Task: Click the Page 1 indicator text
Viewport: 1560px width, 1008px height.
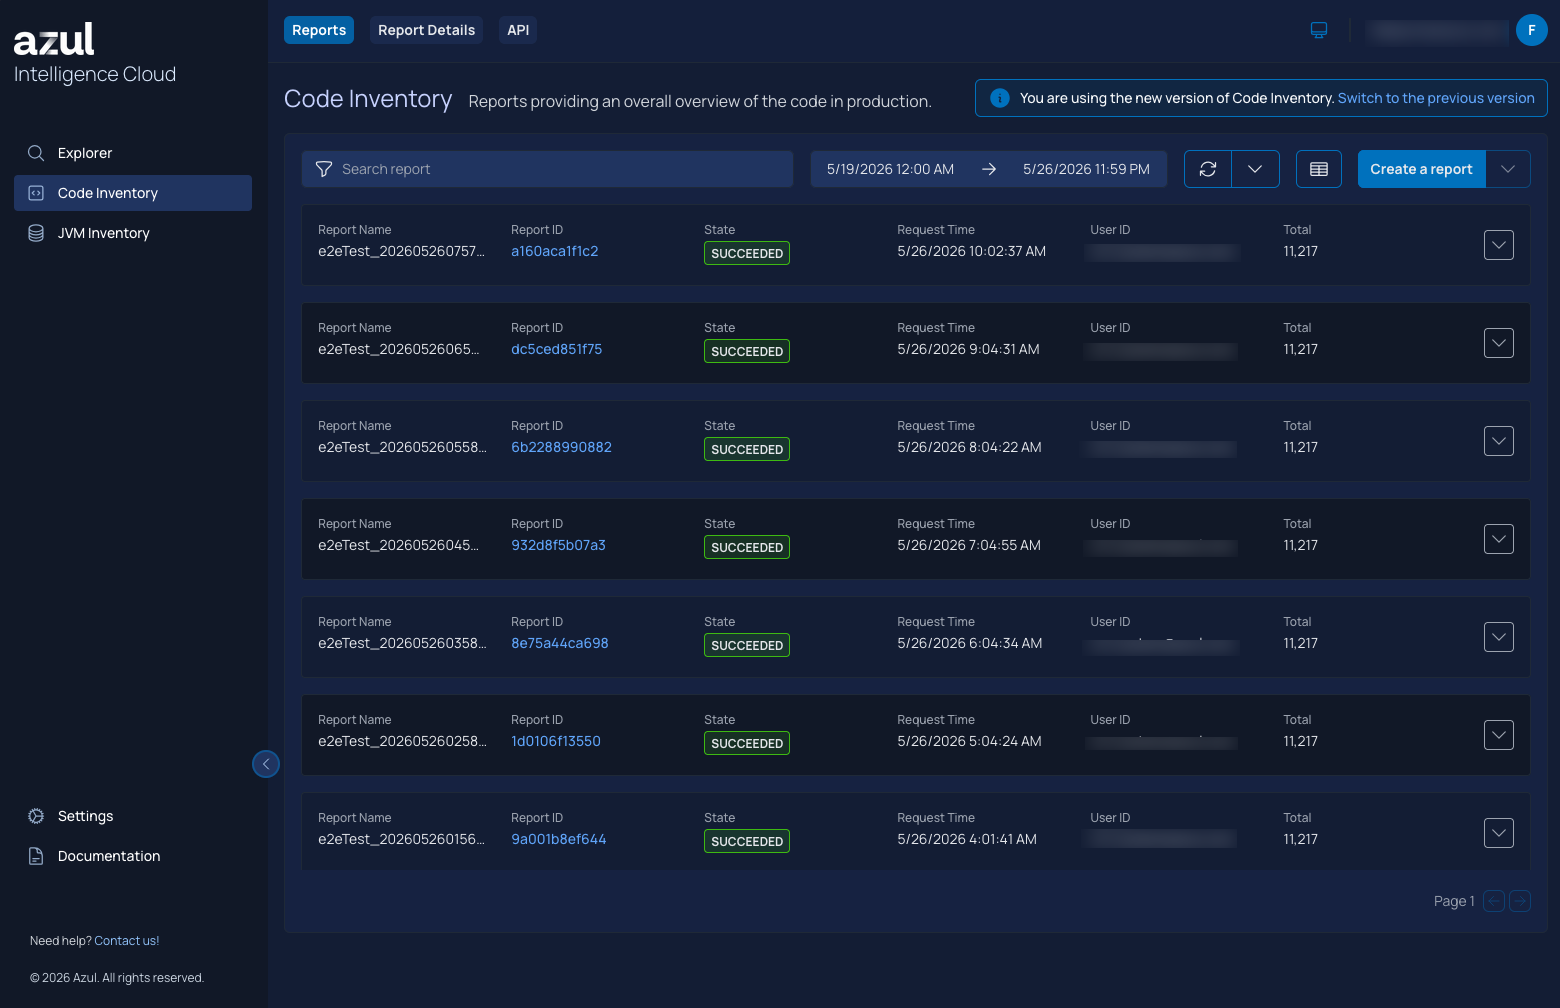Action: (x=1454, y=901)
